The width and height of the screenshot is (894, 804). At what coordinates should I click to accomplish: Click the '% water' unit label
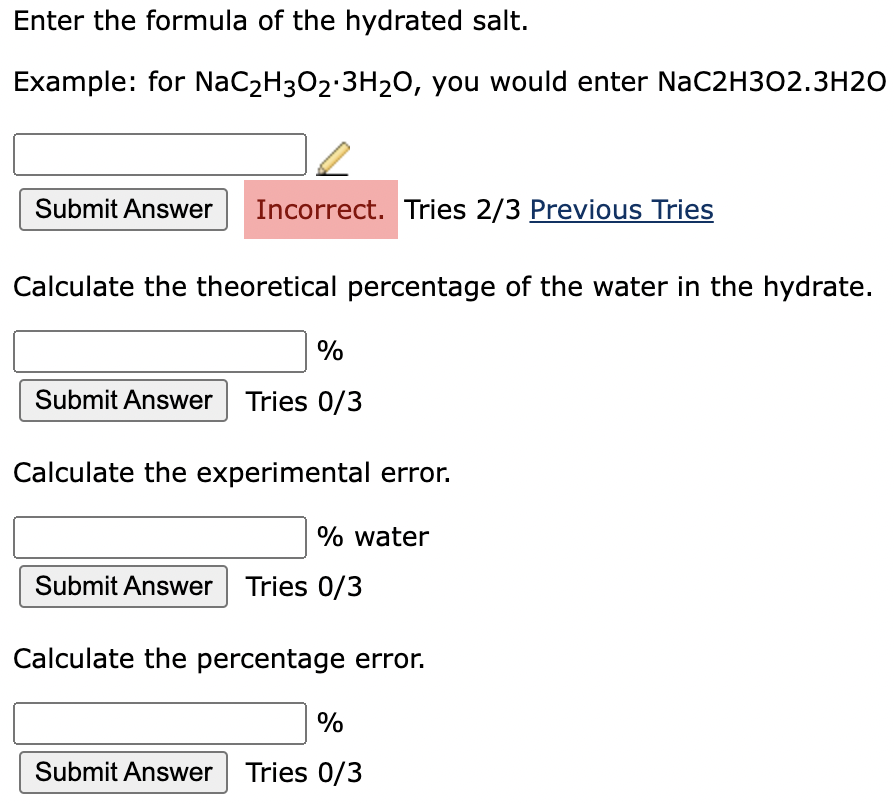click(x=373, y=537)
